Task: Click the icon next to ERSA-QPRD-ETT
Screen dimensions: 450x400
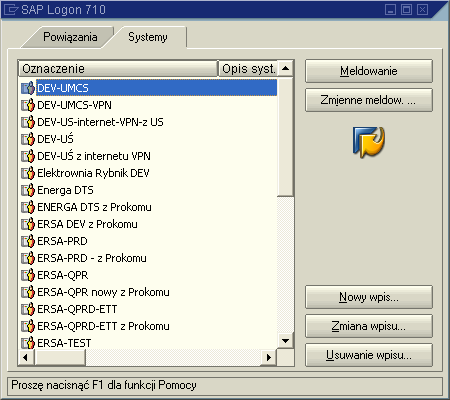Action: (x=28, y=309)
